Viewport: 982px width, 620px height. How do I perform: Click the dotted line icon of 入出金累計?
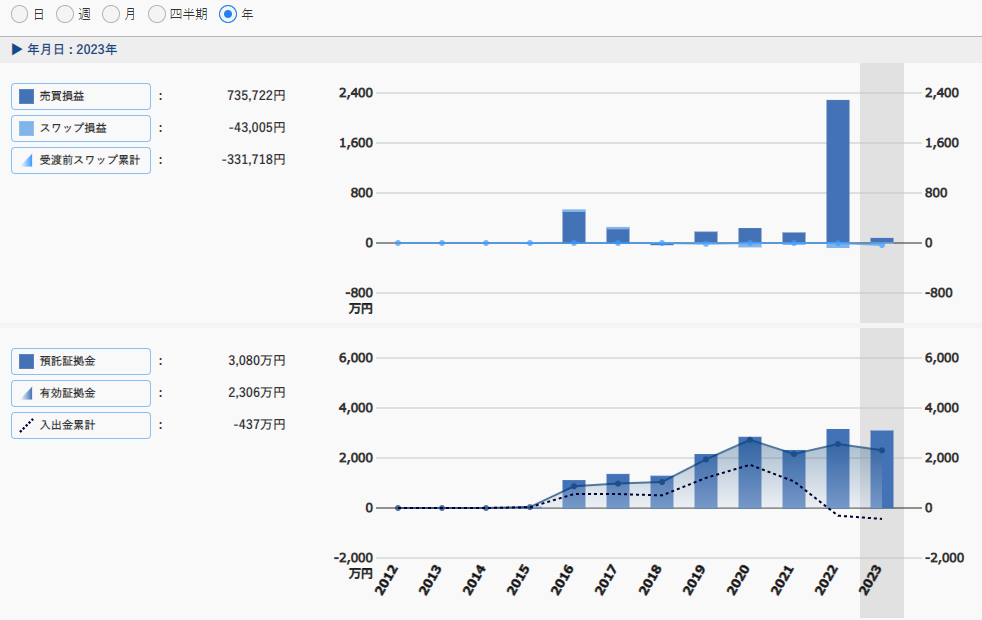(x=26, y=425)
